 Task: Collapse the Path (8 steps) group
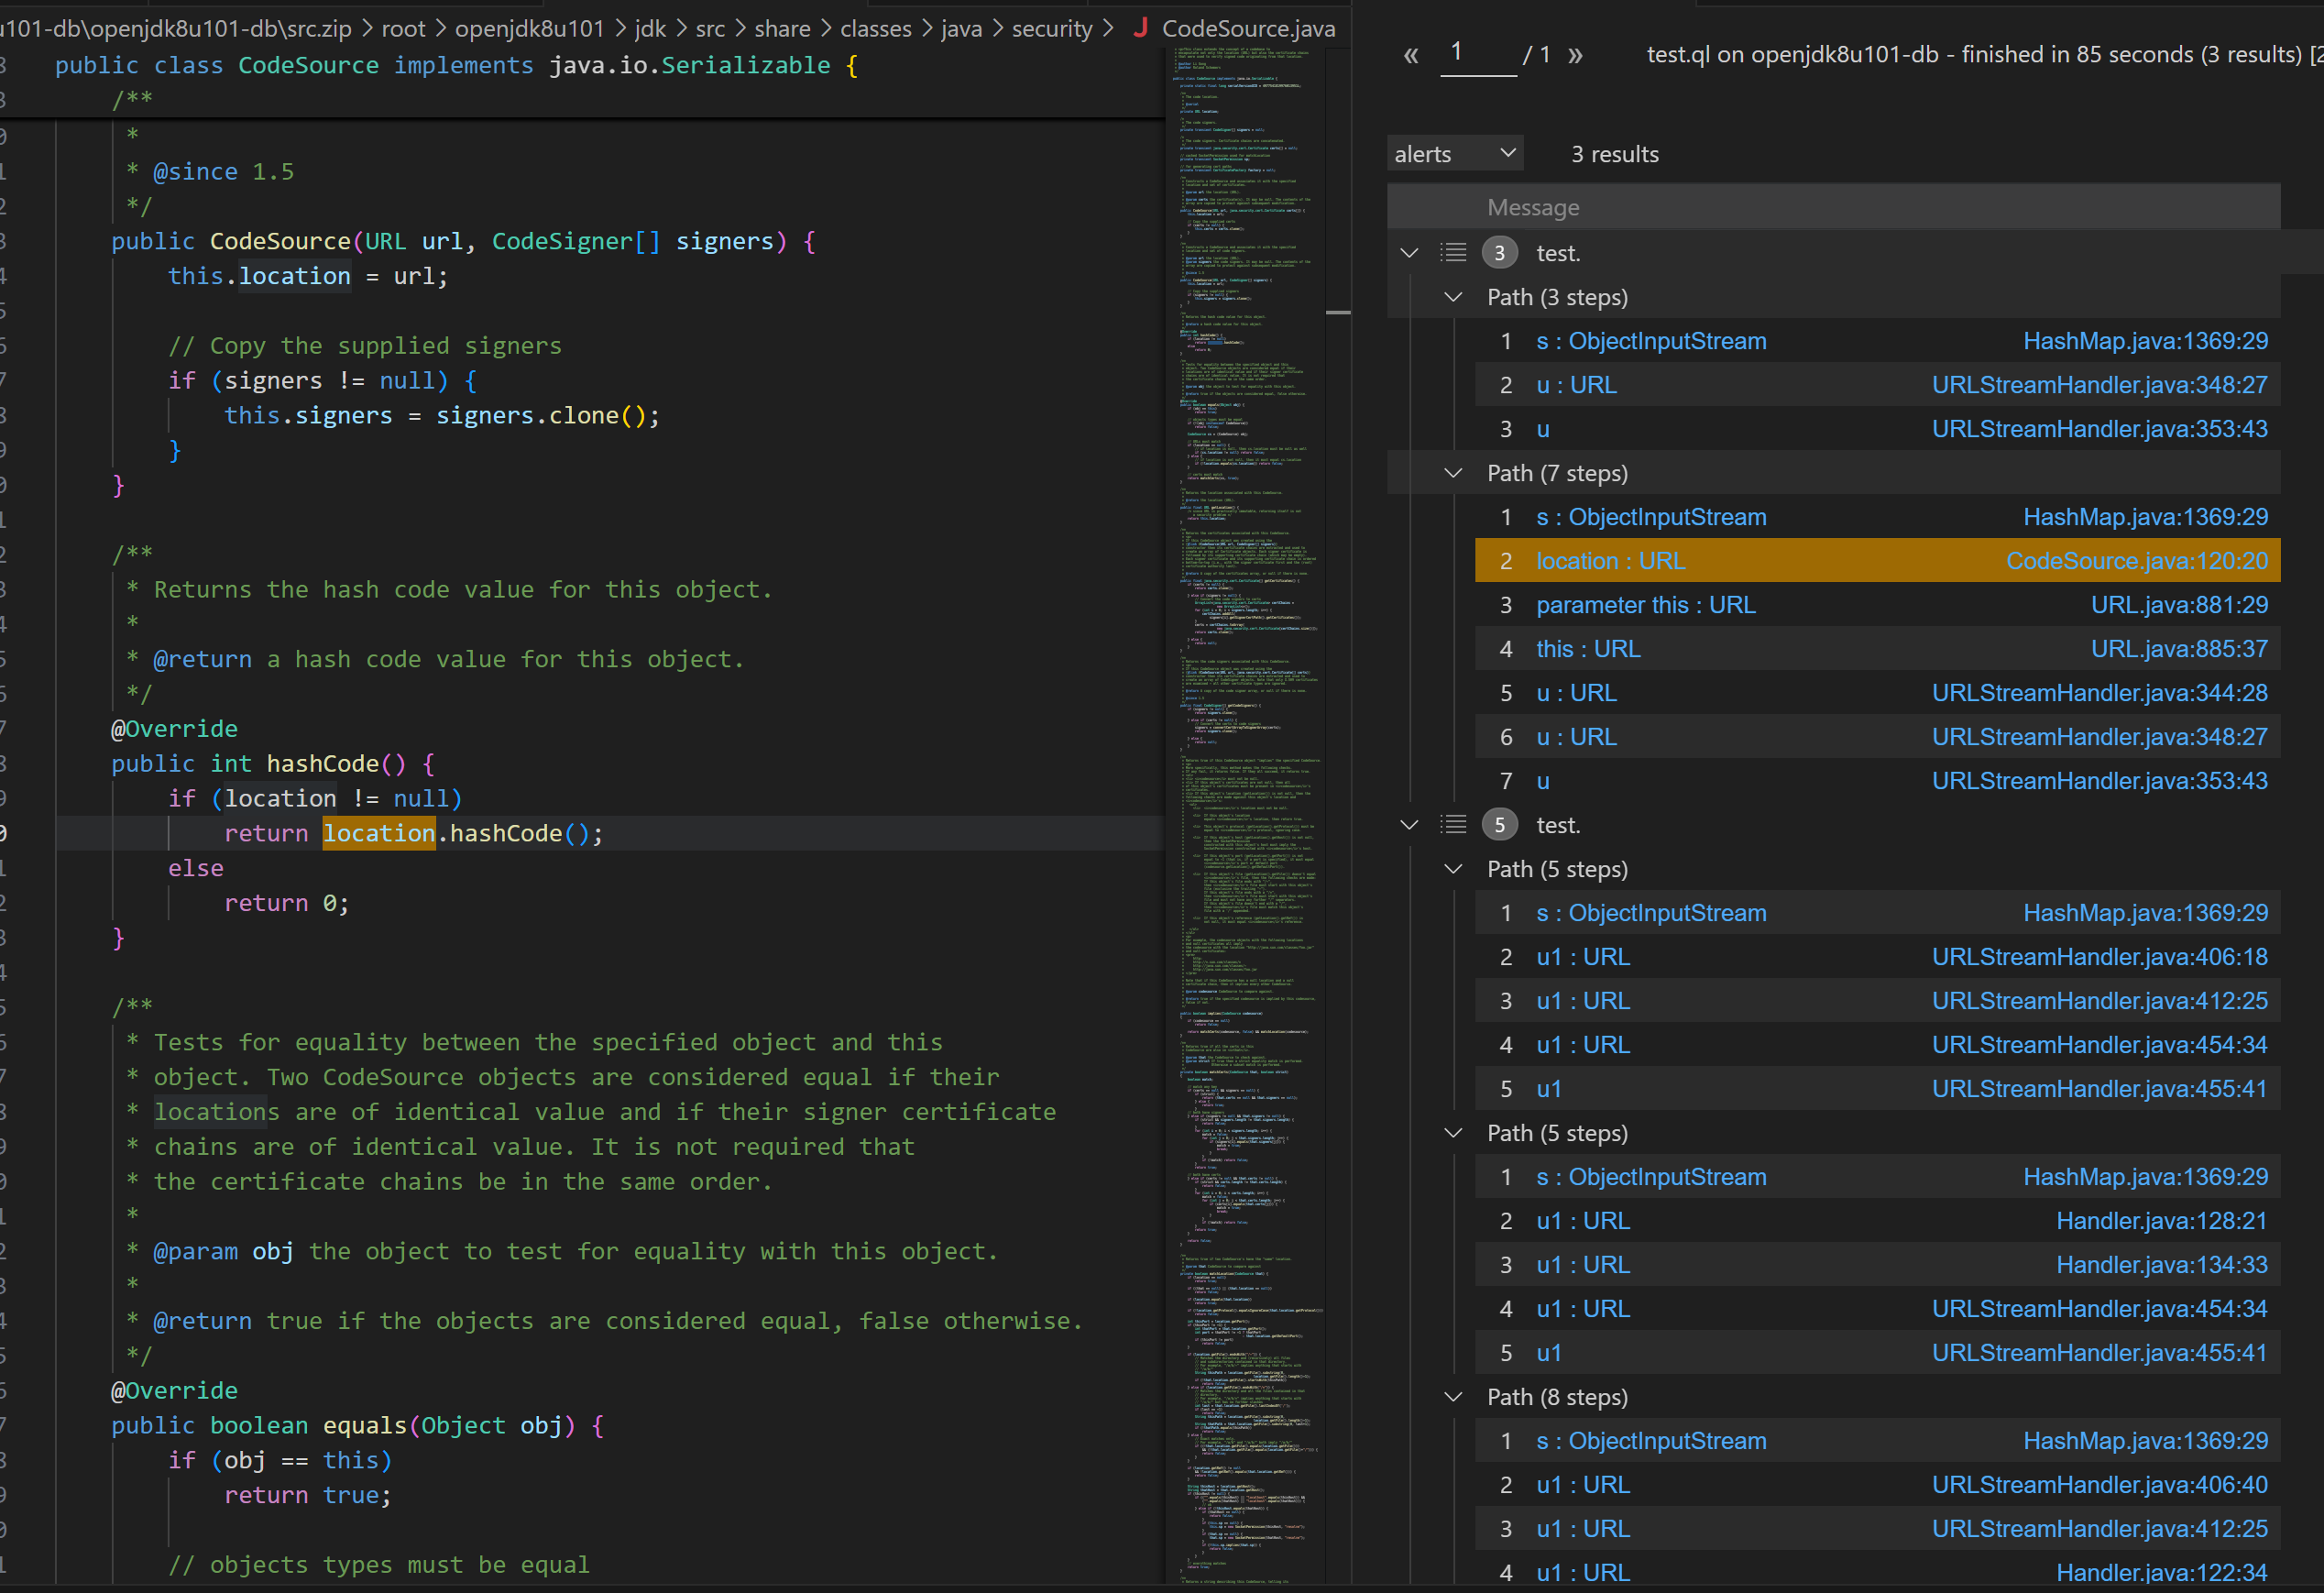pyautogui.click(x=1453, y=1397)
